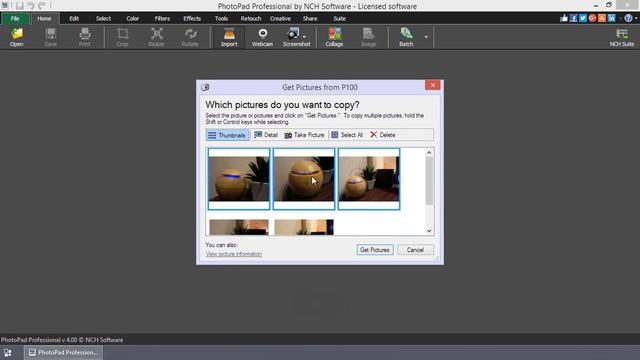Click the Image toolbar icon

368,37
